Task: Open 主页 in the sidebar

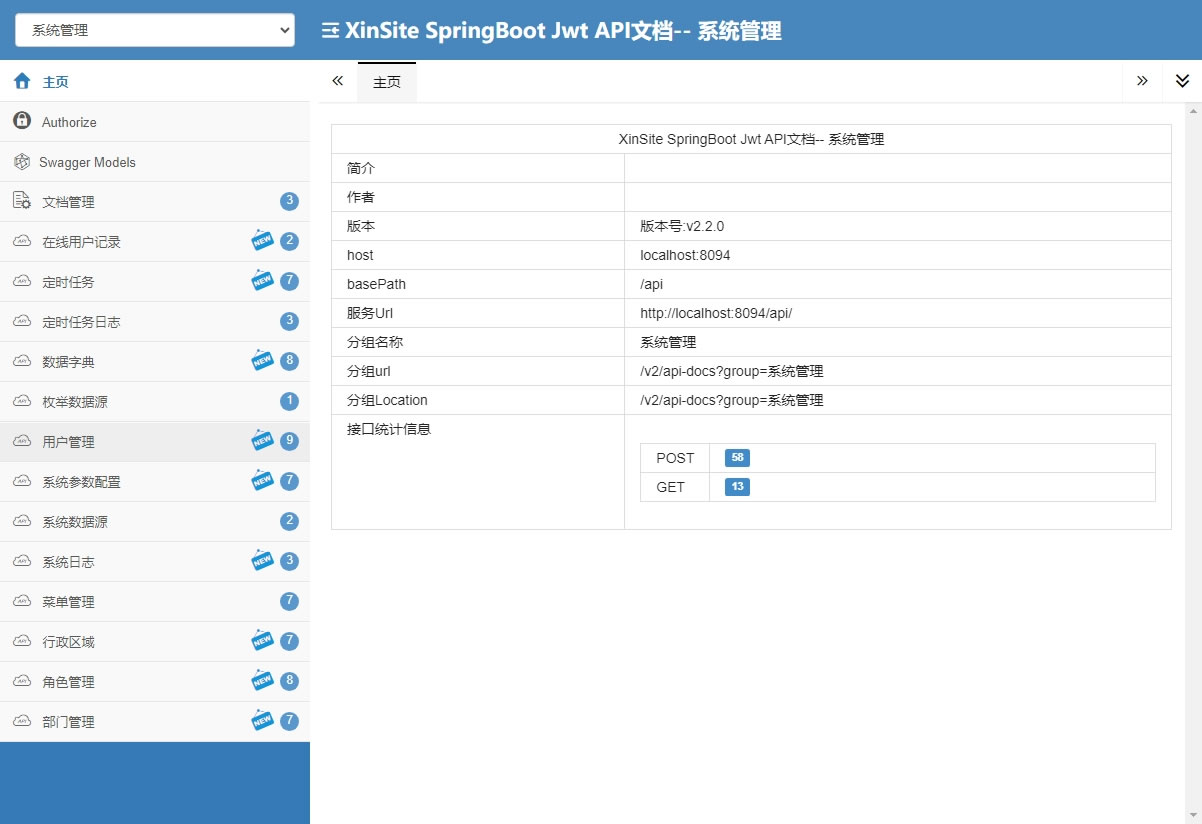Action: 155,81
